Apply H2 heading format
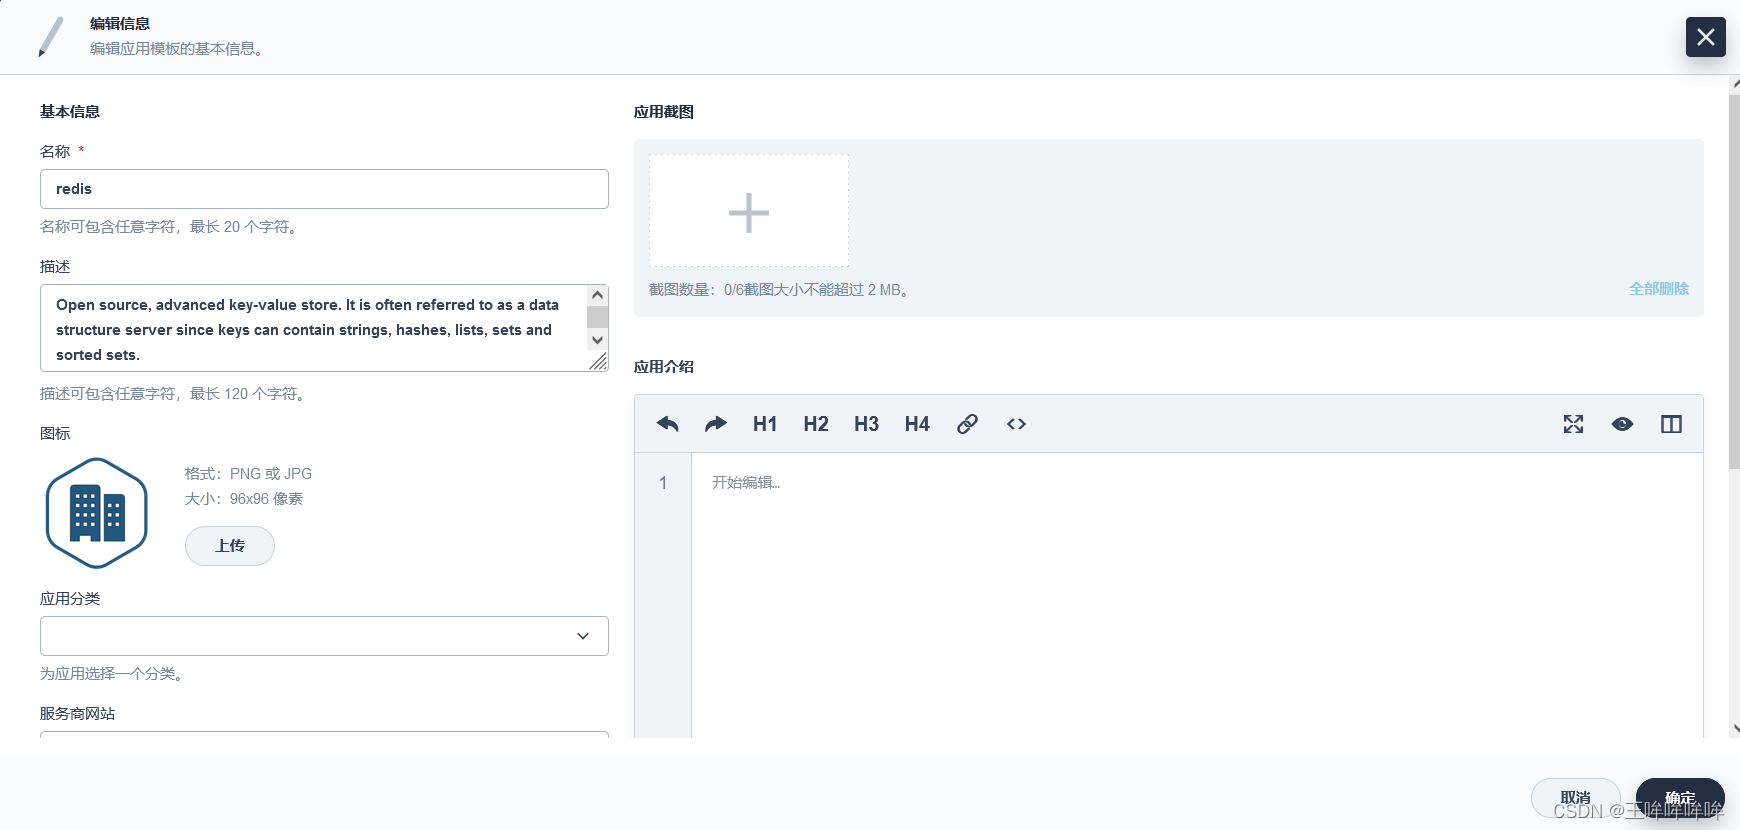 (x=816, y=424)
